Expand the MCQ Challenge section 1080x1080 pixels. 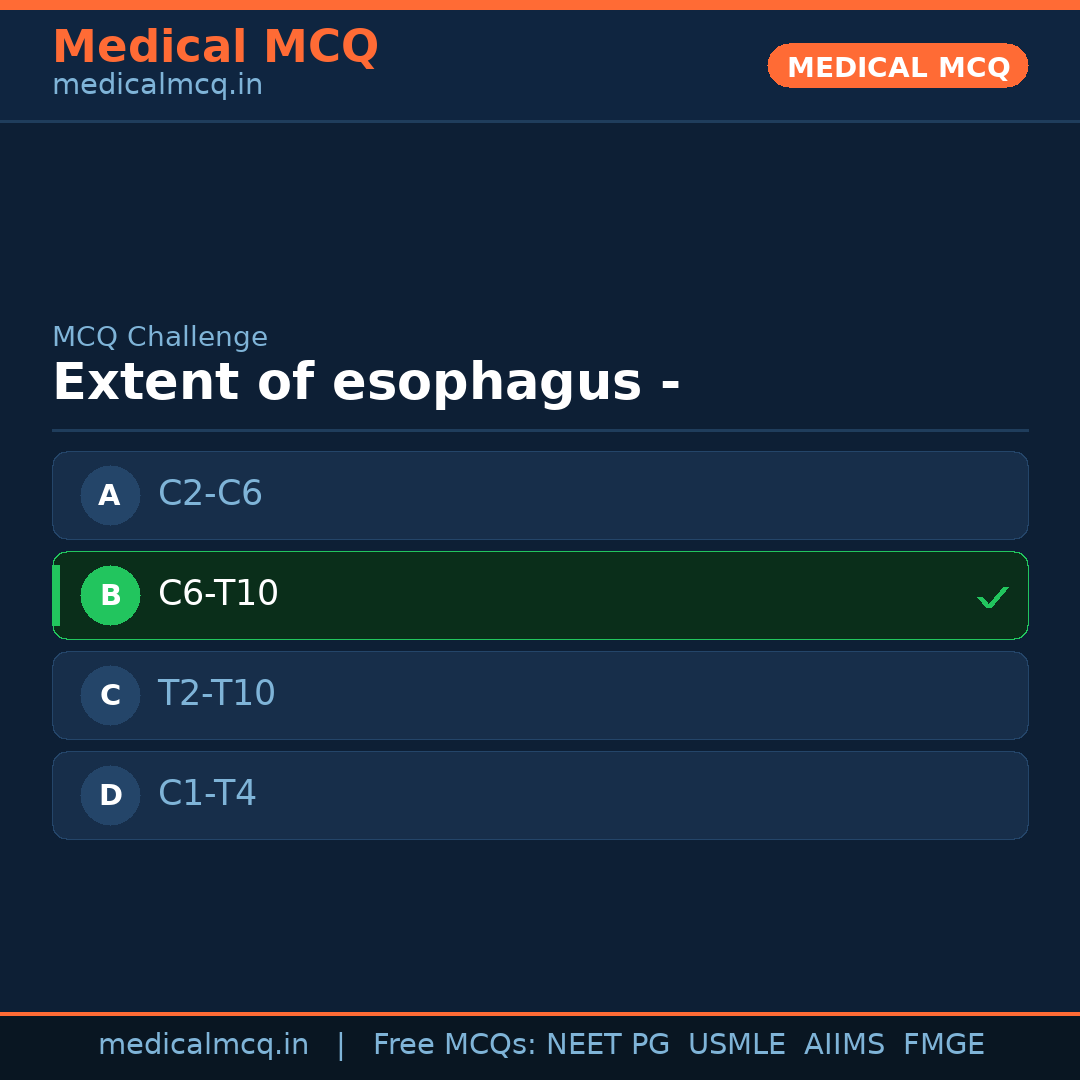pyautogui.click(x=160, y=337)
